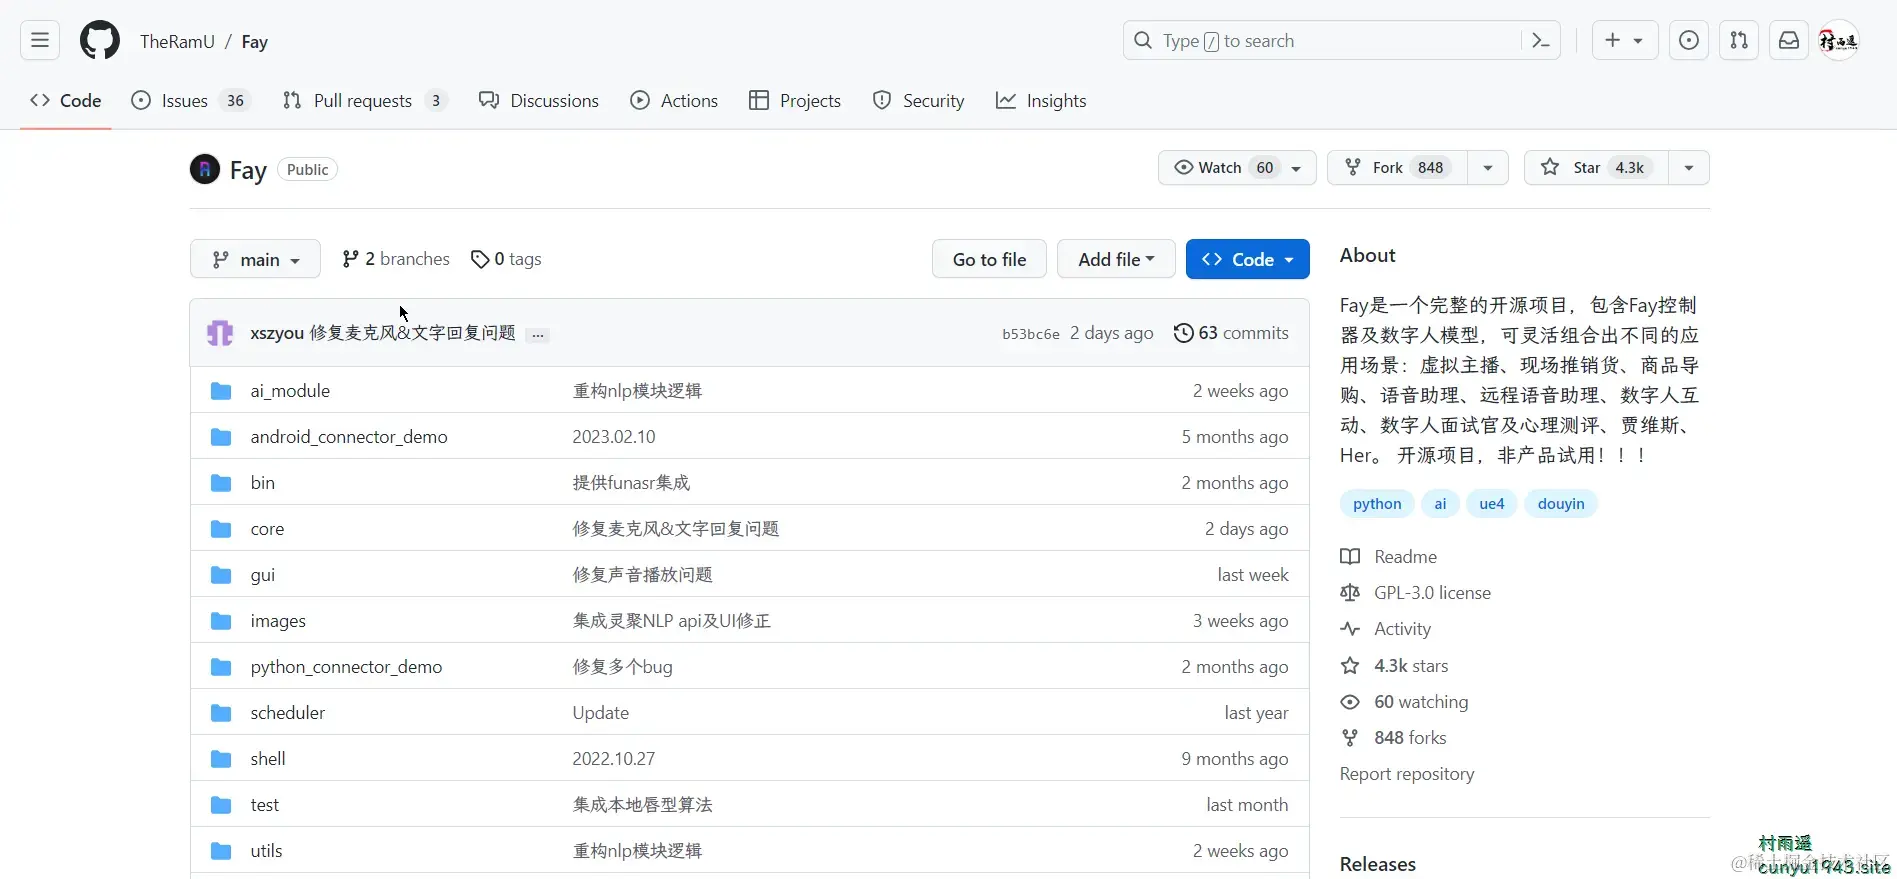
Task: Open the Discussions tab
Action: pos(539,100)
